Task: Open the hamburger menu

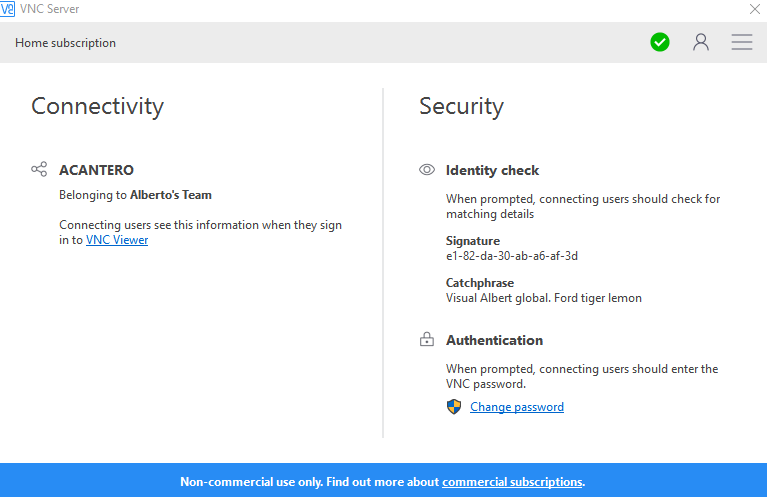Action: tap(741, 42)
